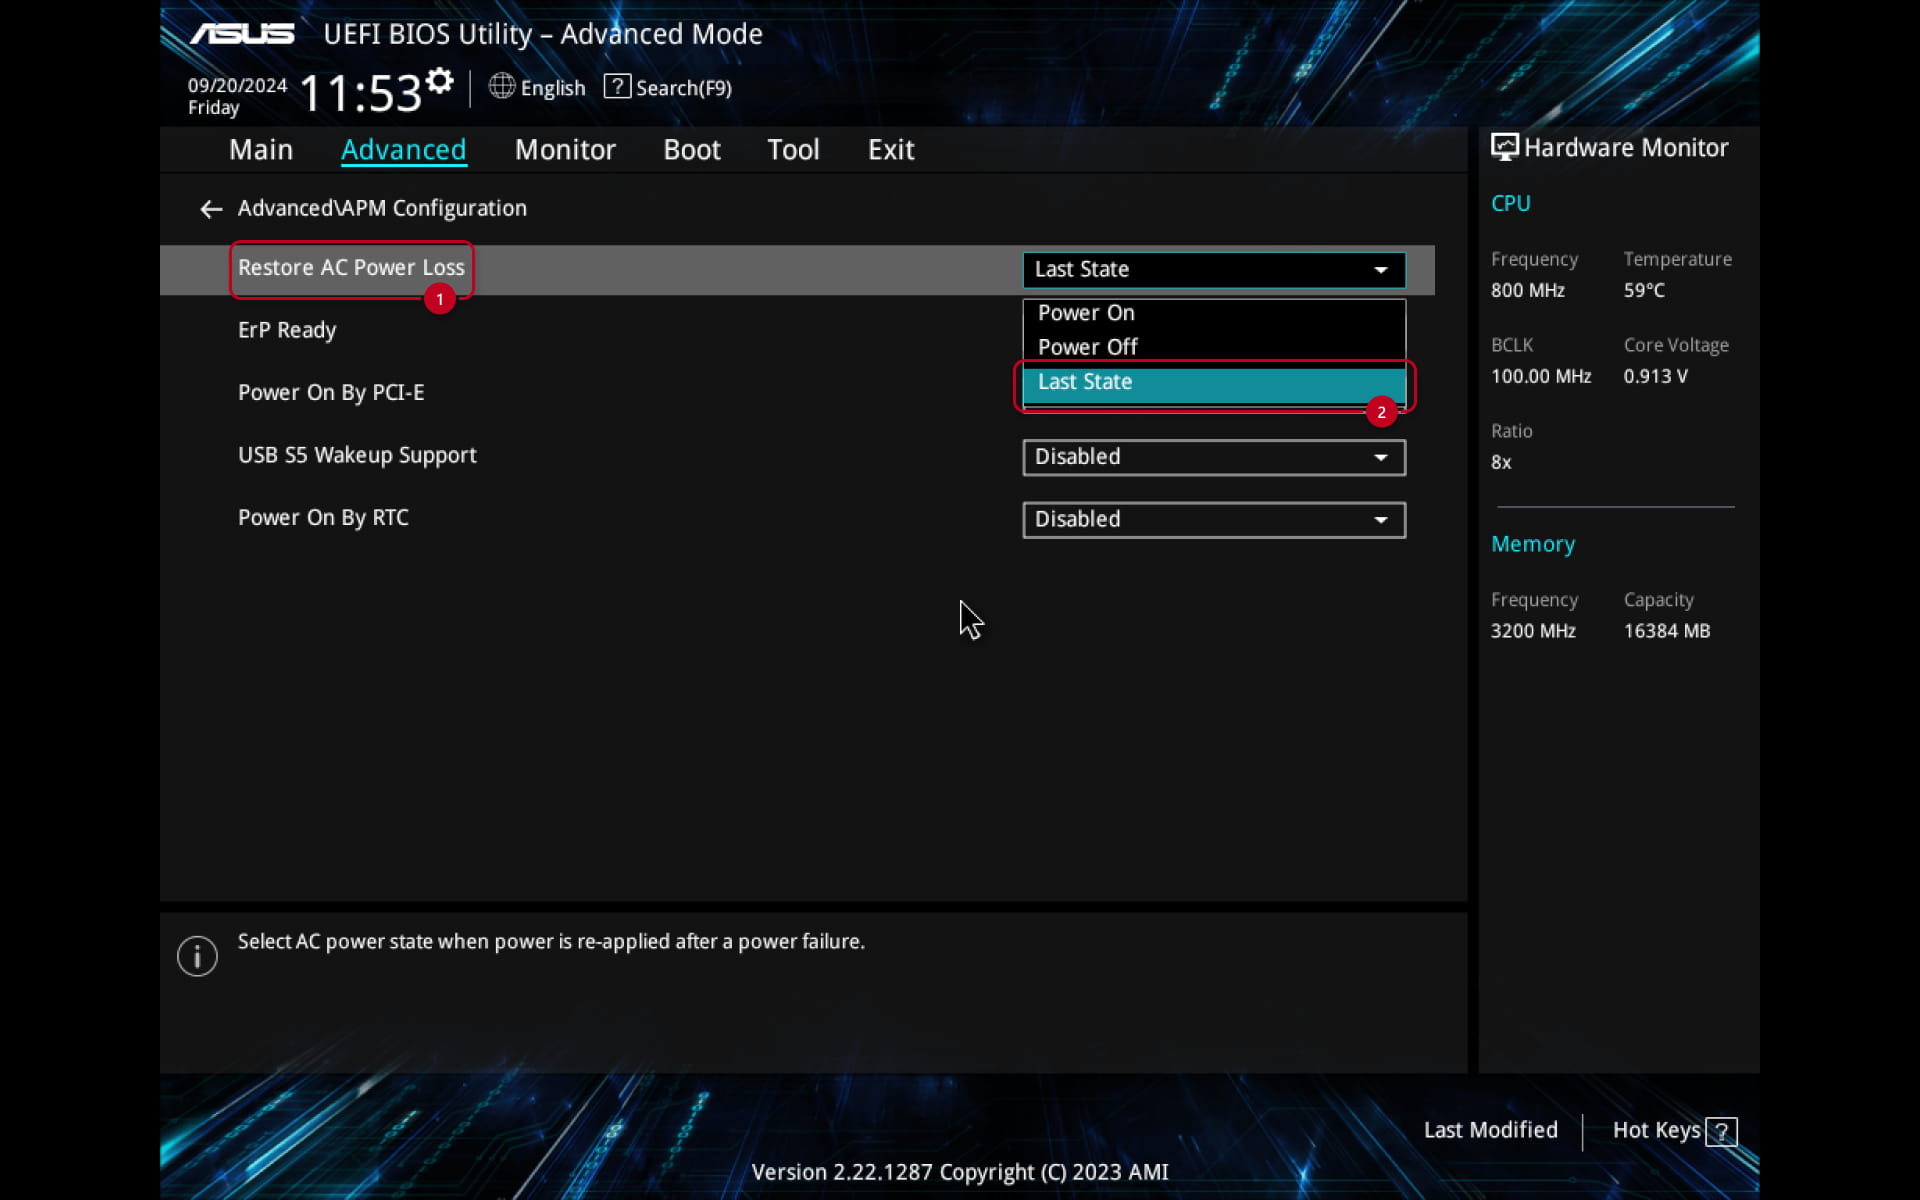
Task: Select the Power On By RTC label
Action: (x=323, y=518)
